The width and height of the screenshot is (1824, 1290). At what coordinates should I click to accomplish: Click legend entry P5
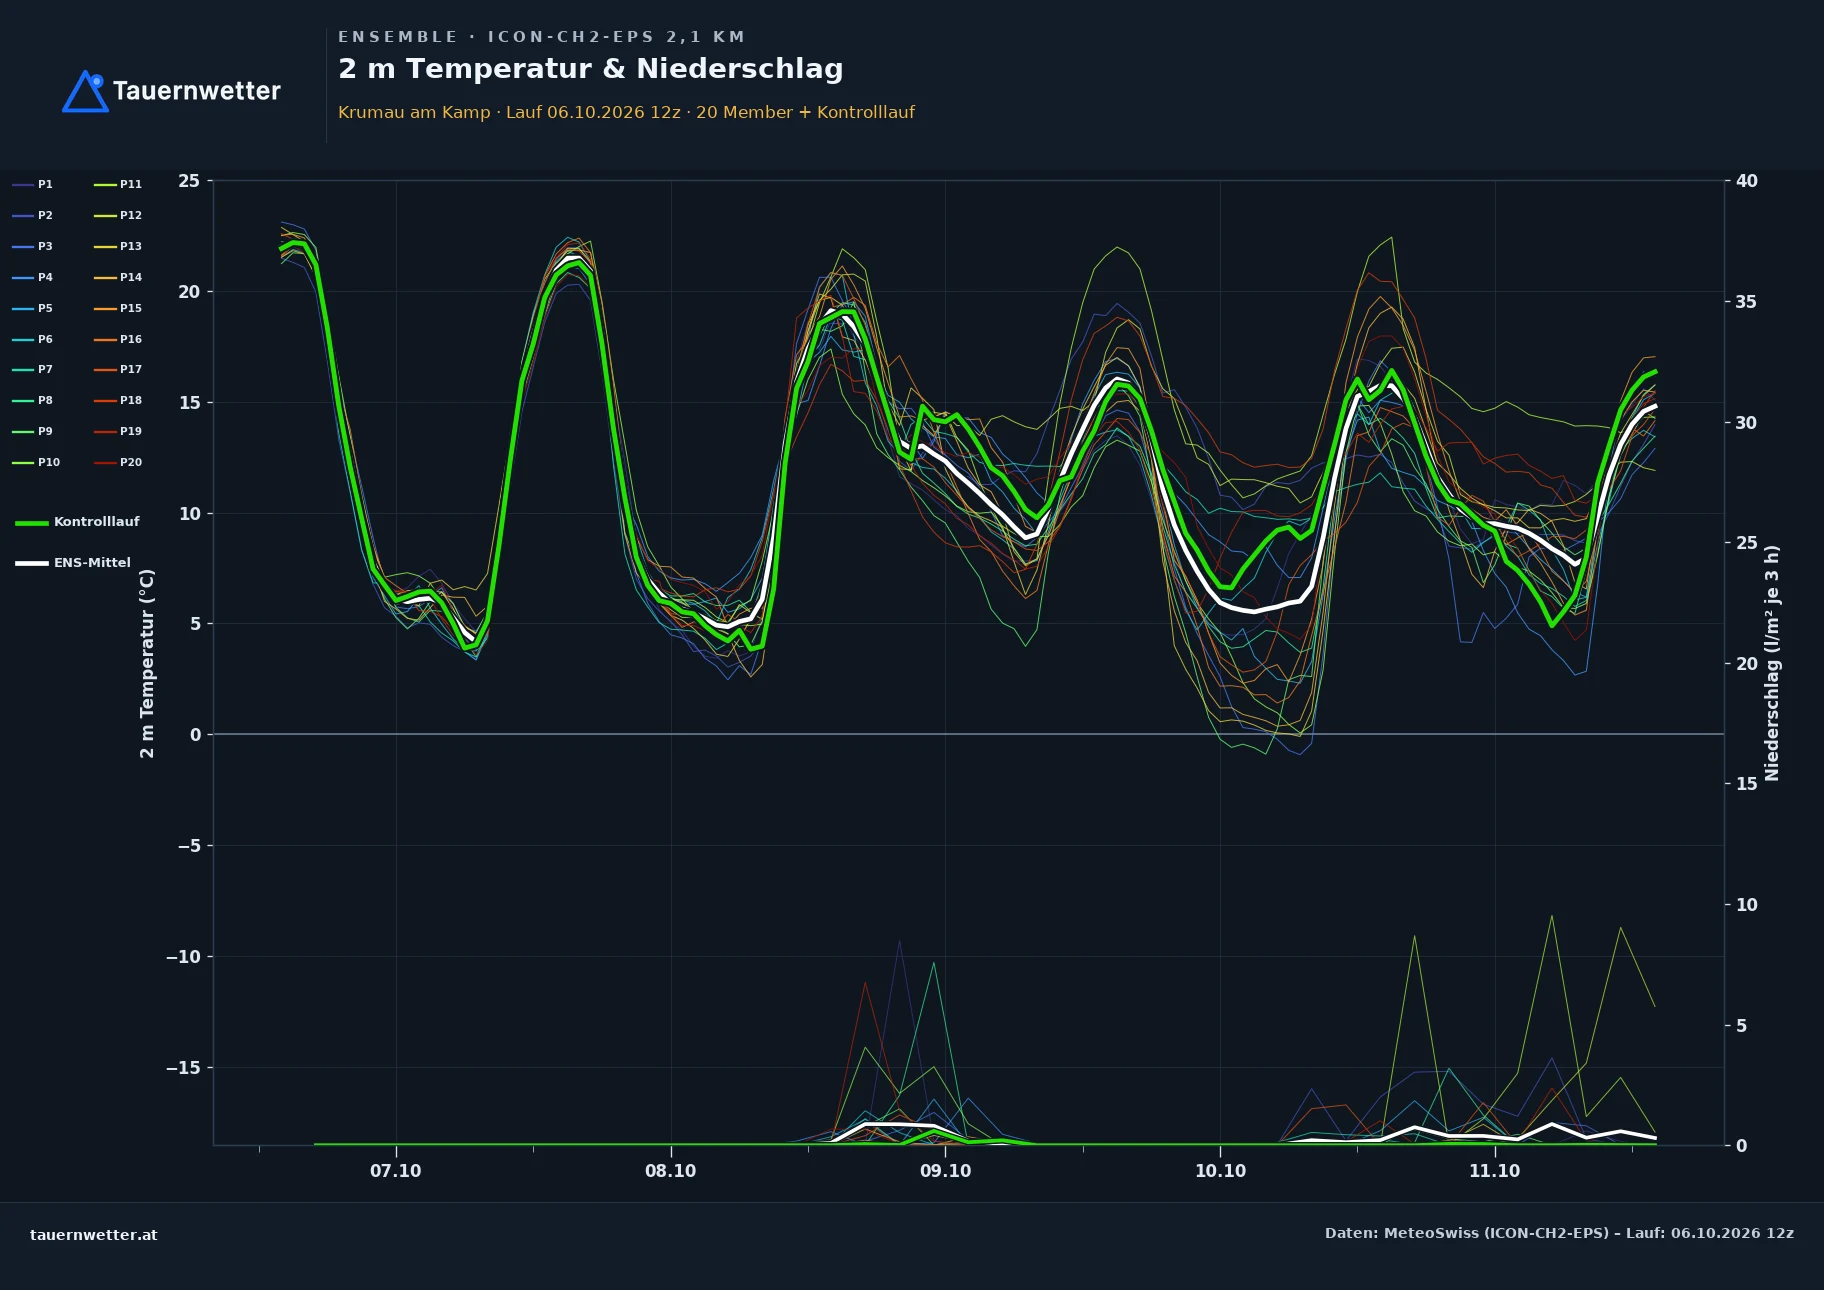pos(32,308)
